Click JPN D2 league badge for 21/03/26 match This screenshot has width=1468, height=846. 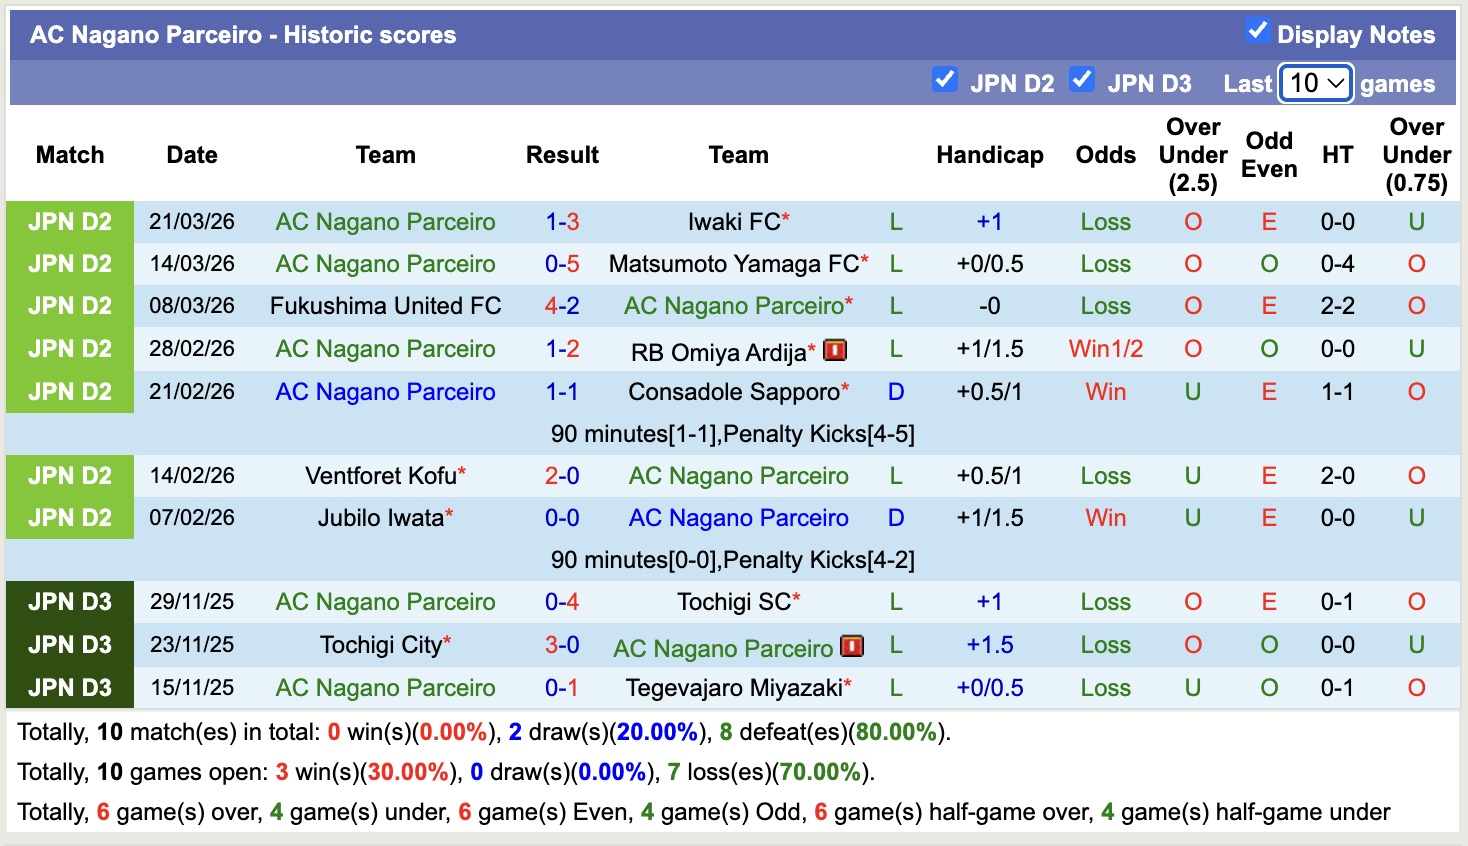(70, 222)
